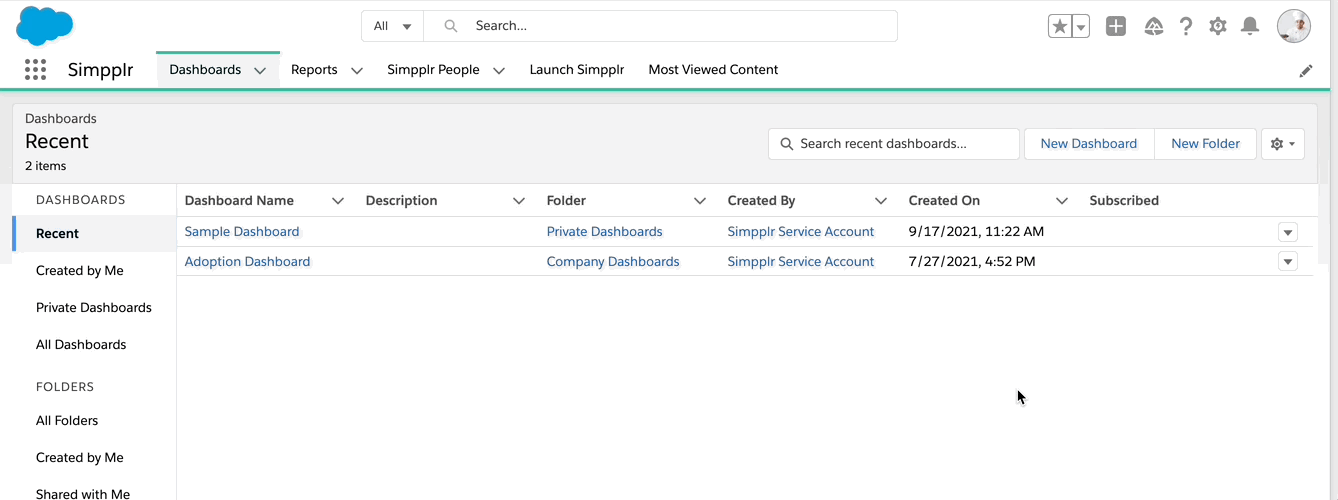The height and width of the screenshot is (500, 1338).
Task: Open the Launch Simpplr tab
Action: pyautogui.click(x=577, y=70)
